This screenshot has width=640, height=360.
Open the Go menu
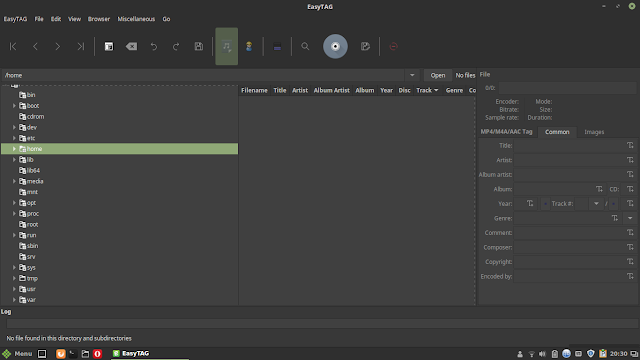coord(166,19)
